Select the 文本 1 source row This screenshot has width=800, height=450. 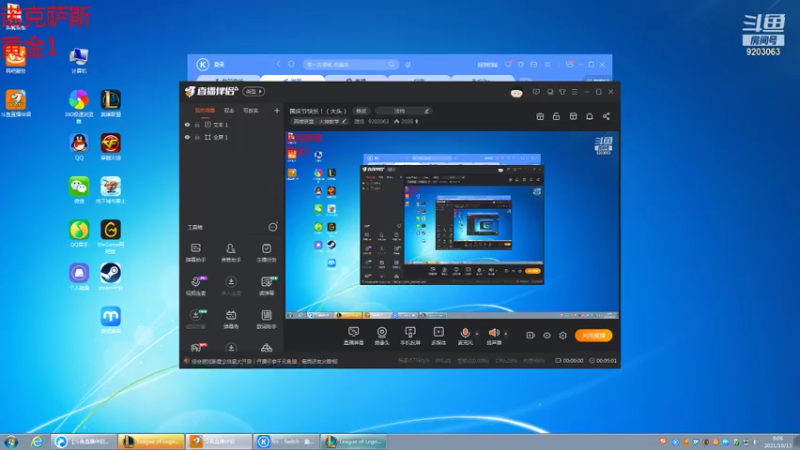point(232,124)
